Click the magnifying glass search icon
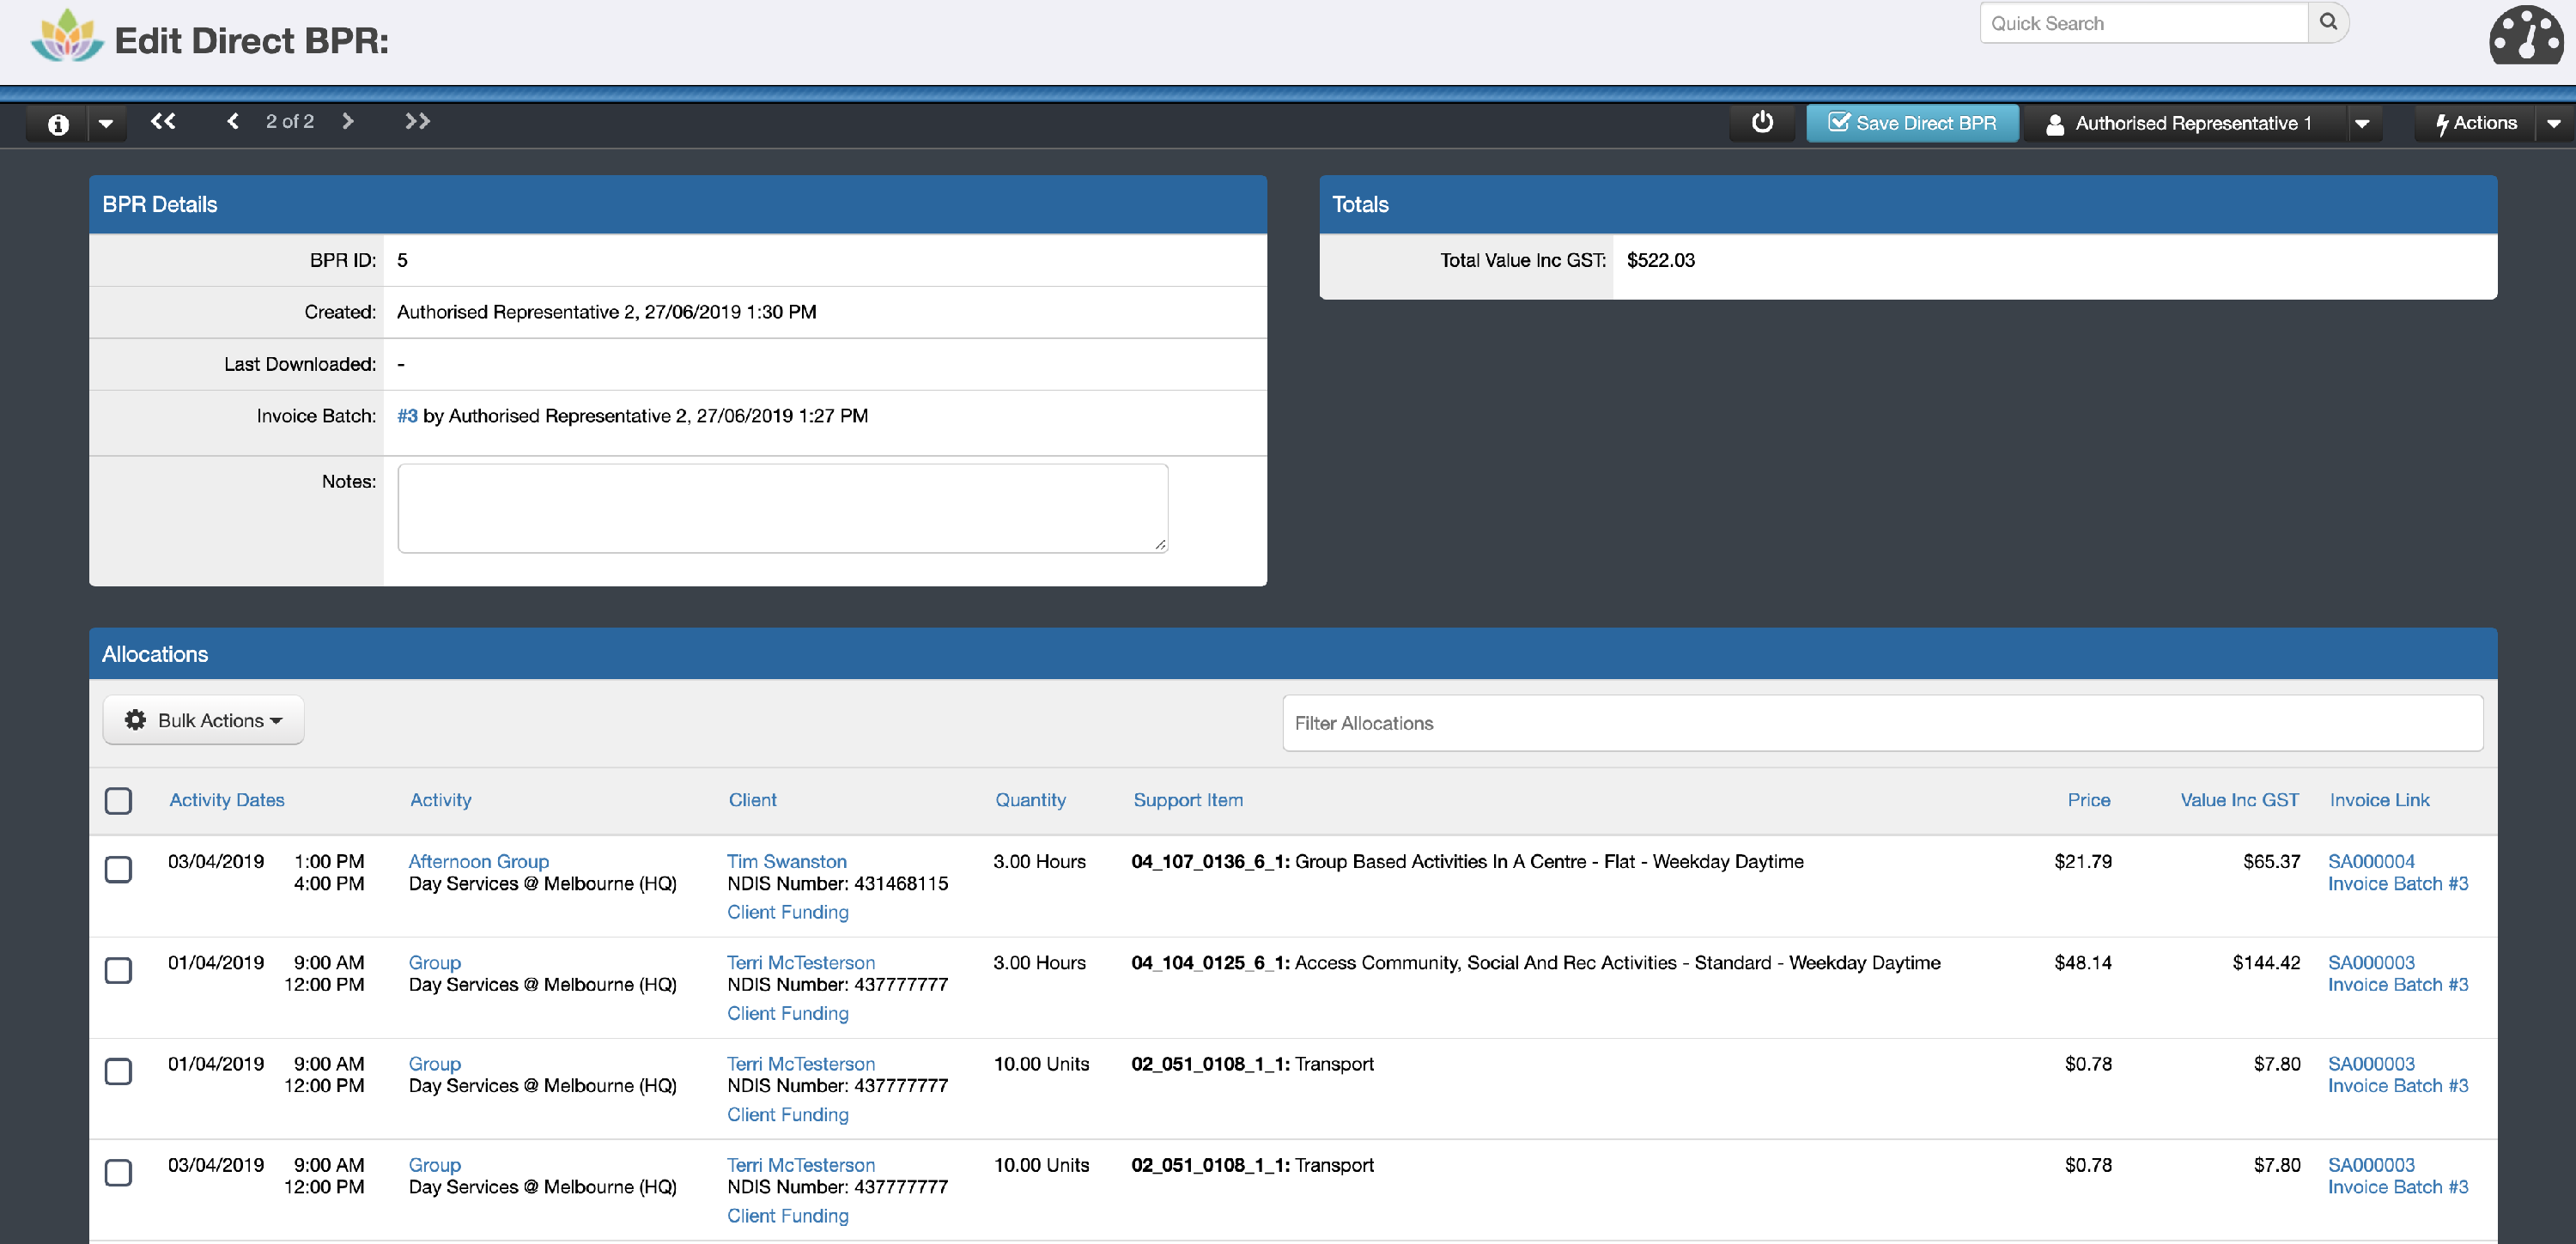Screen dimensions: 2576x1244 2329,22
